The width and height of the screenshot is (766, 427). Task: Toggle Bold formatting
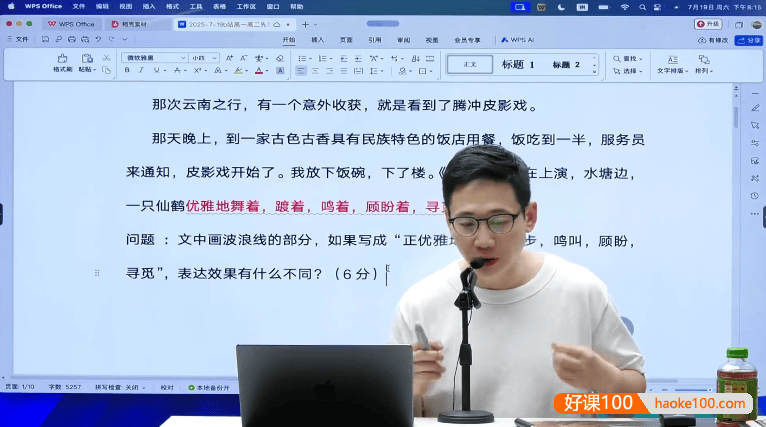coord(127,70)
